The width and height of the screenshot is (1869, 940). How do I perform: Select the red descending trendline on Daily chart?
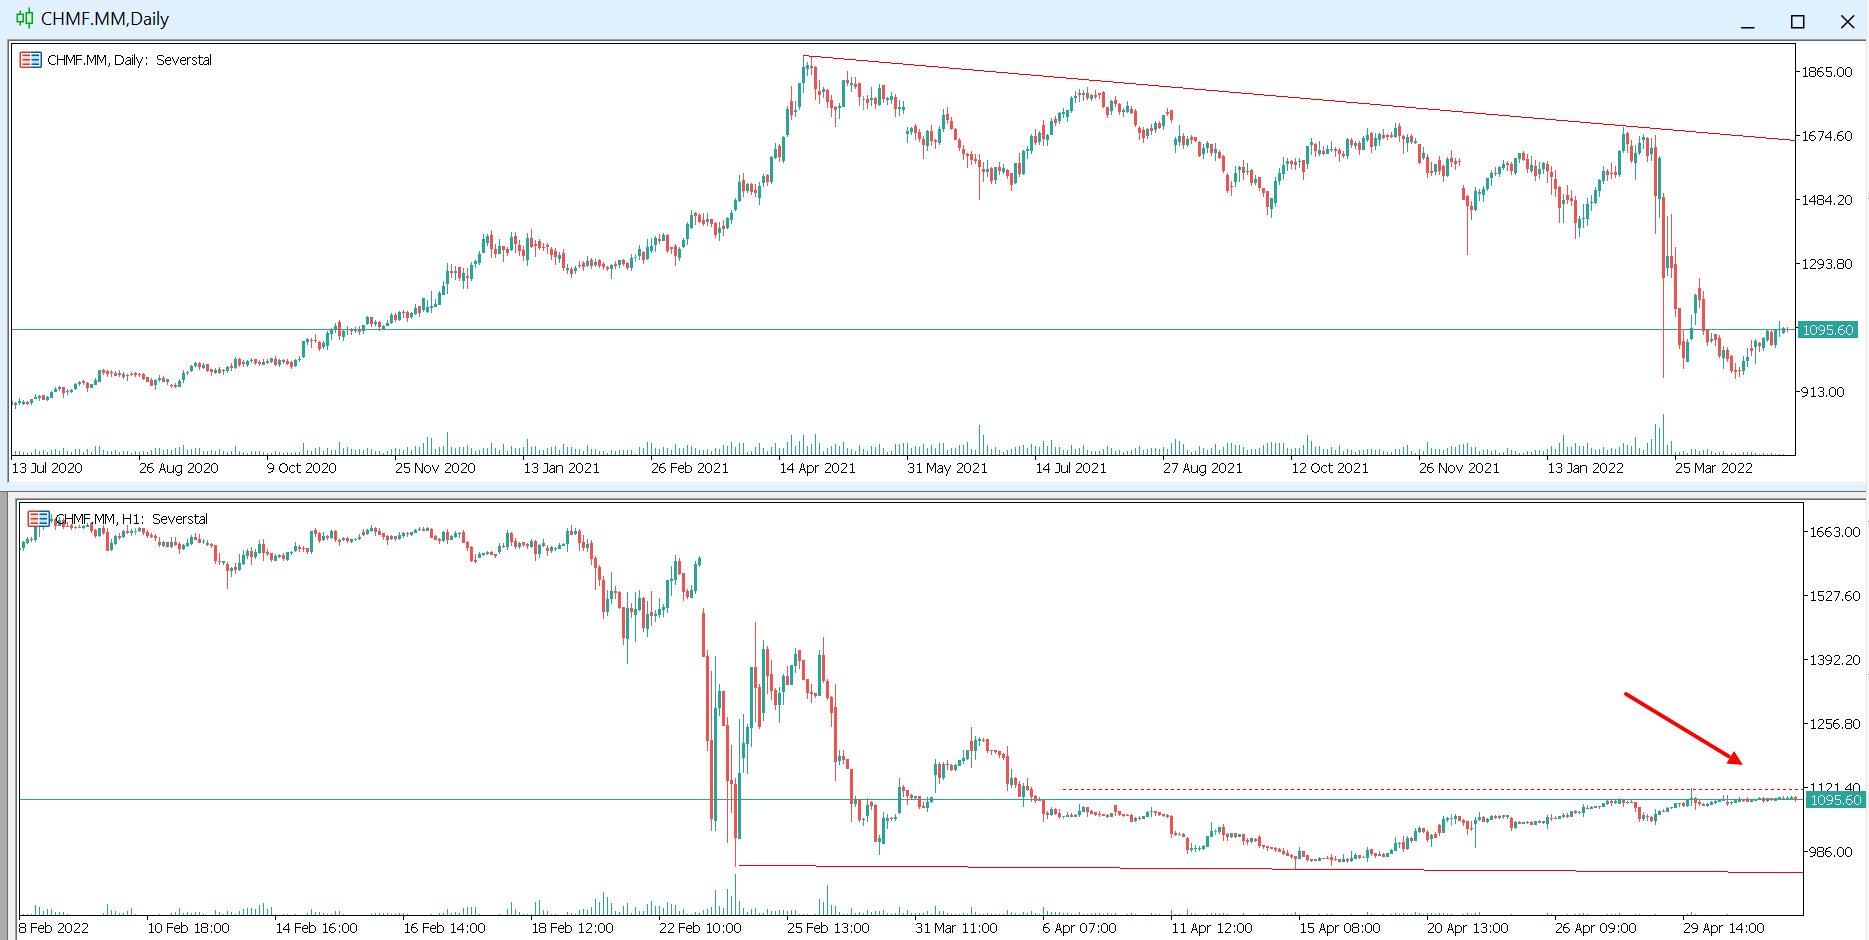point(1300,98)
